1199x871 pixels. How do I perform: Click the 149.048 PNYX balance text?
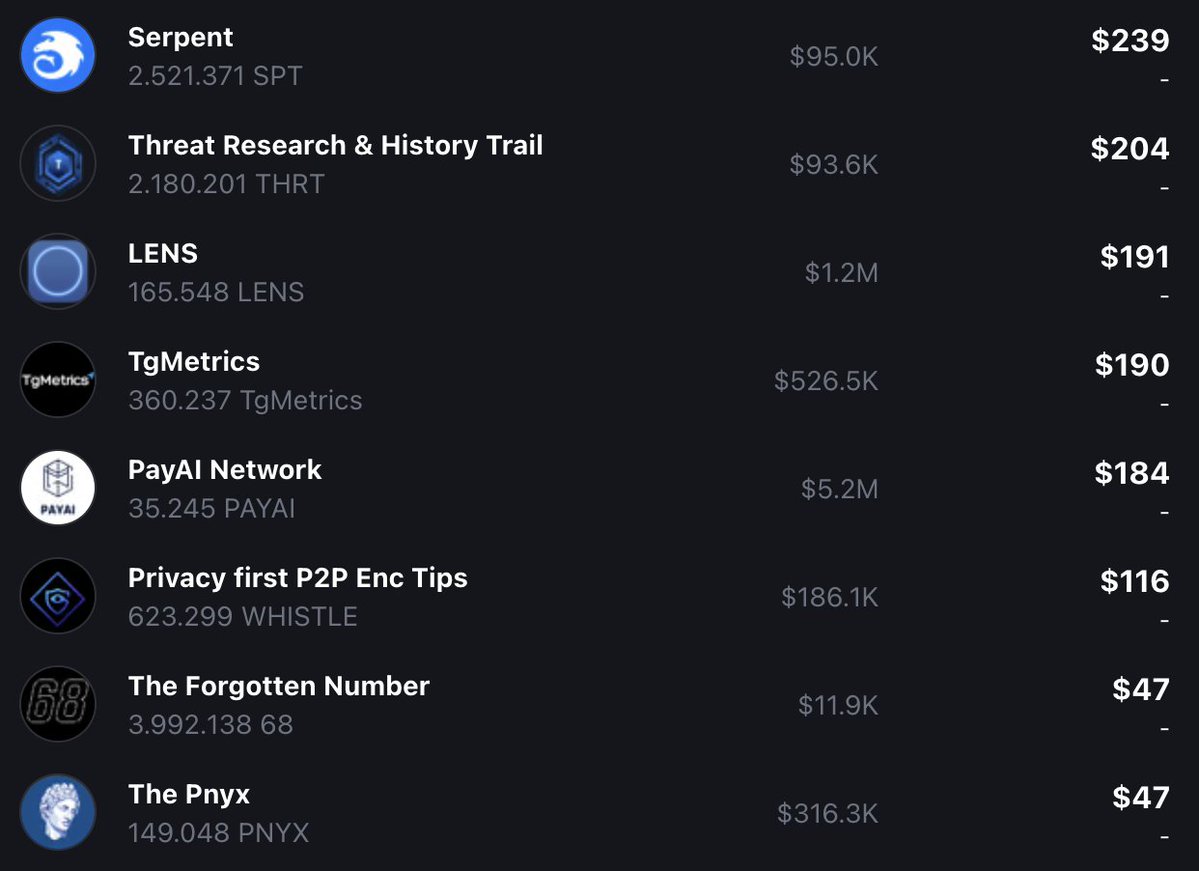pos(218,832)
